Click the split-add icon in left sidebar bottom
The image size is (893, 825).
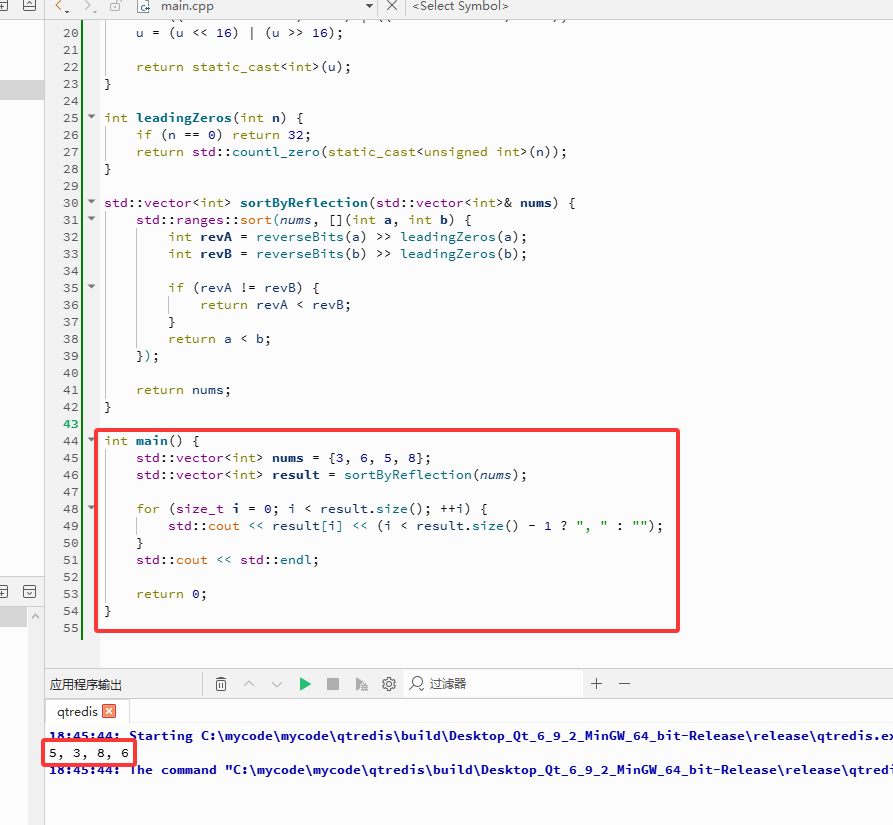click(x=3, y=592)
